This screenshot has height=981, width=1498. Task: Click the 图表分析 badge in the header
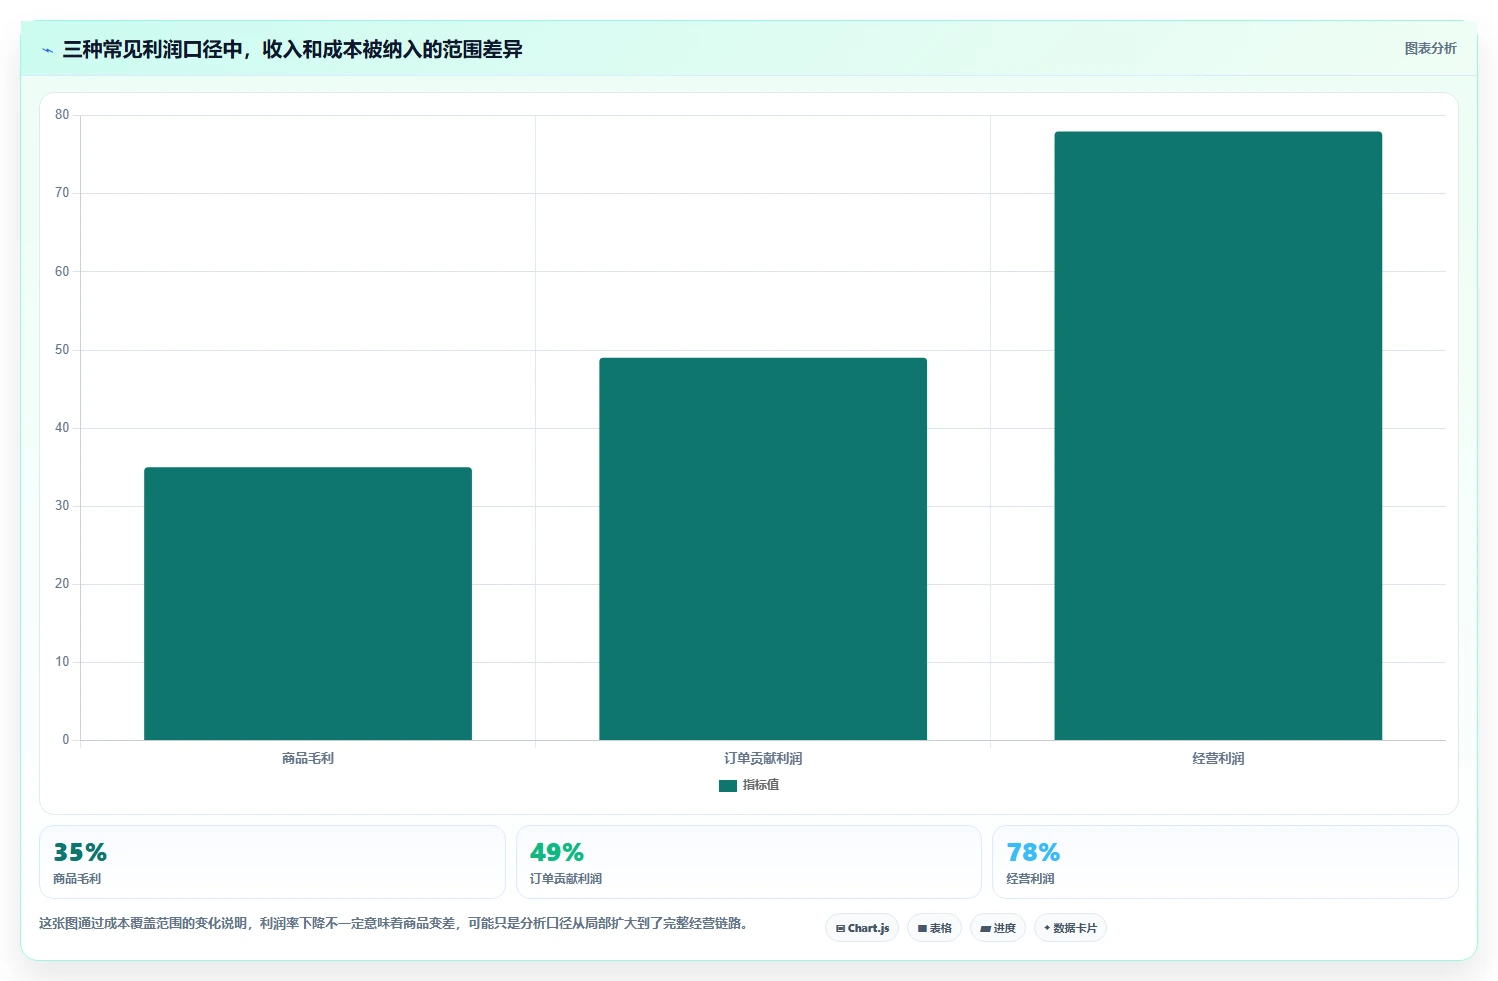[1430, 48]
